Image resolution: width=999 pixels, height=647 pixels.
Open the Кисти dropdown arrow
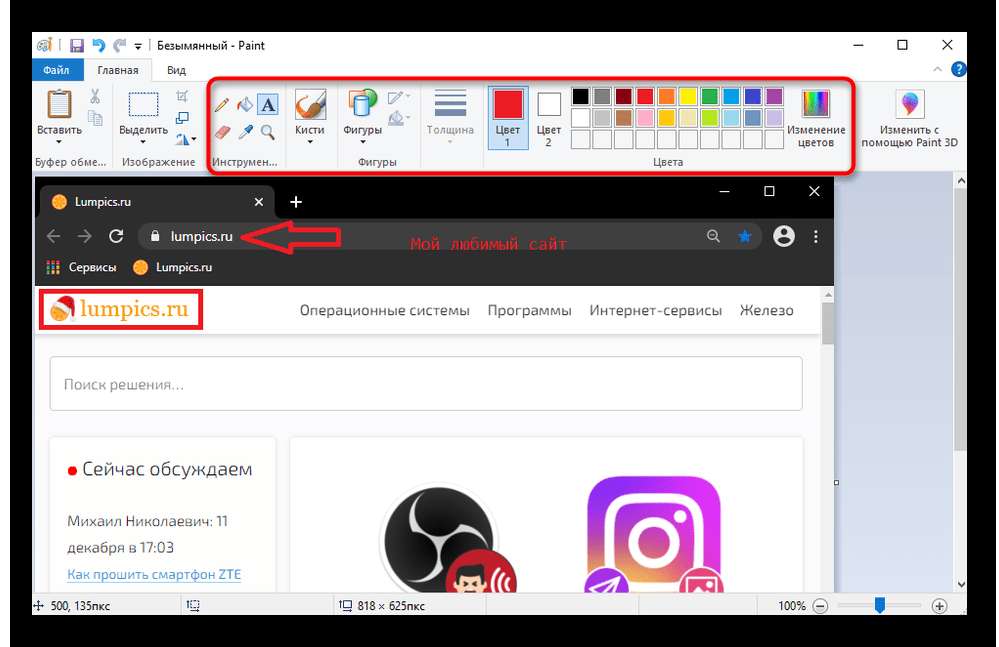(310, 142)
